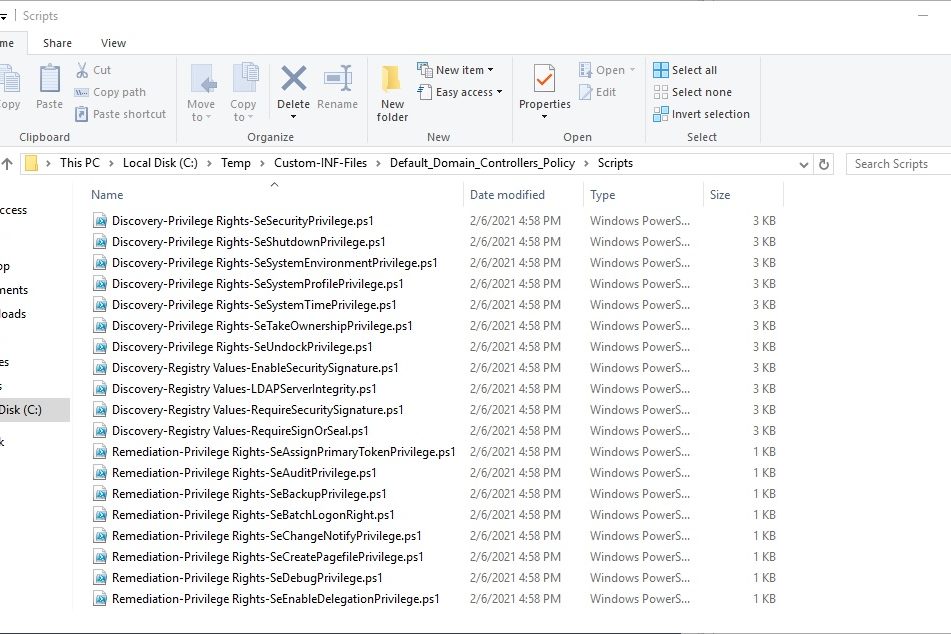
Task: Sort by the Size column header
Action: pyautogui.click(x=720, y=195)
